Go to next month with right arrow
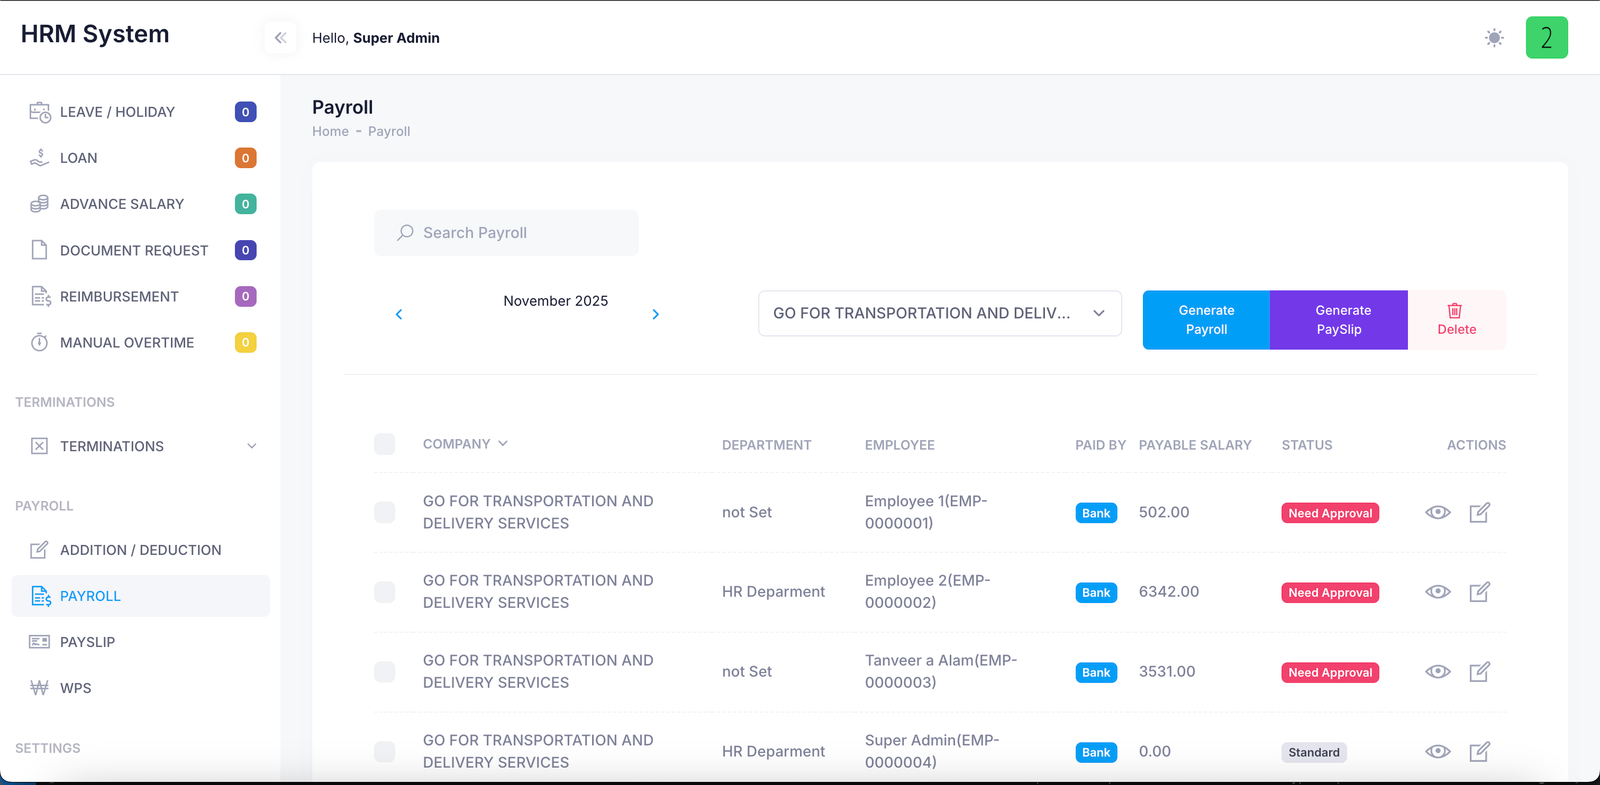 point(655,314)
